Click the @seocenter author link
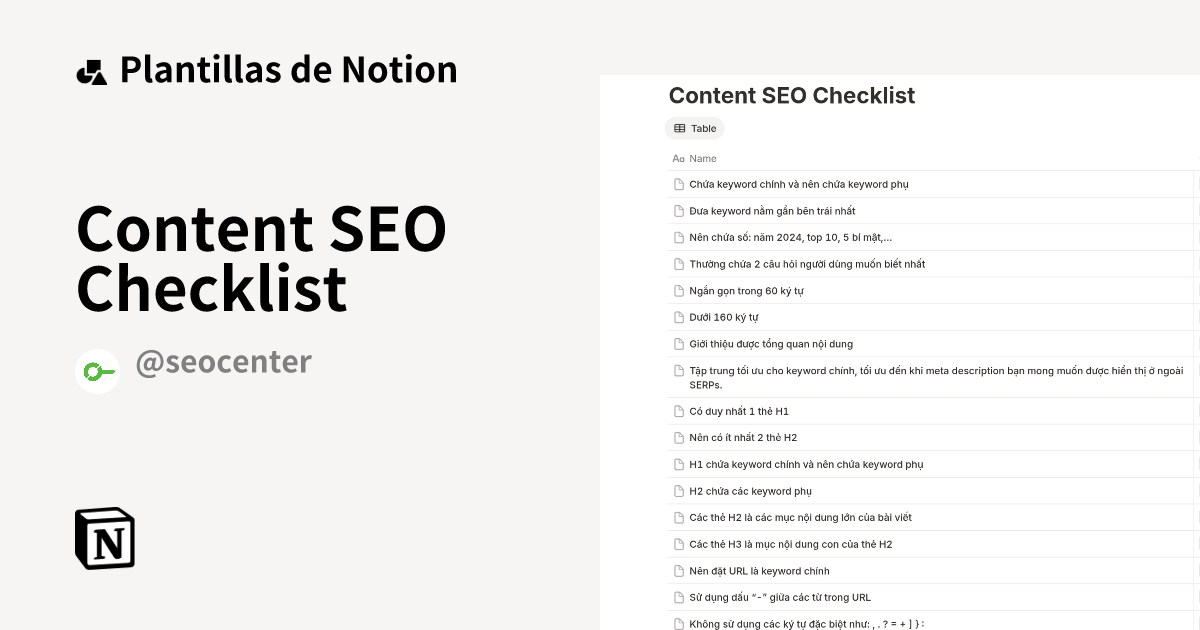 (224, 362)
